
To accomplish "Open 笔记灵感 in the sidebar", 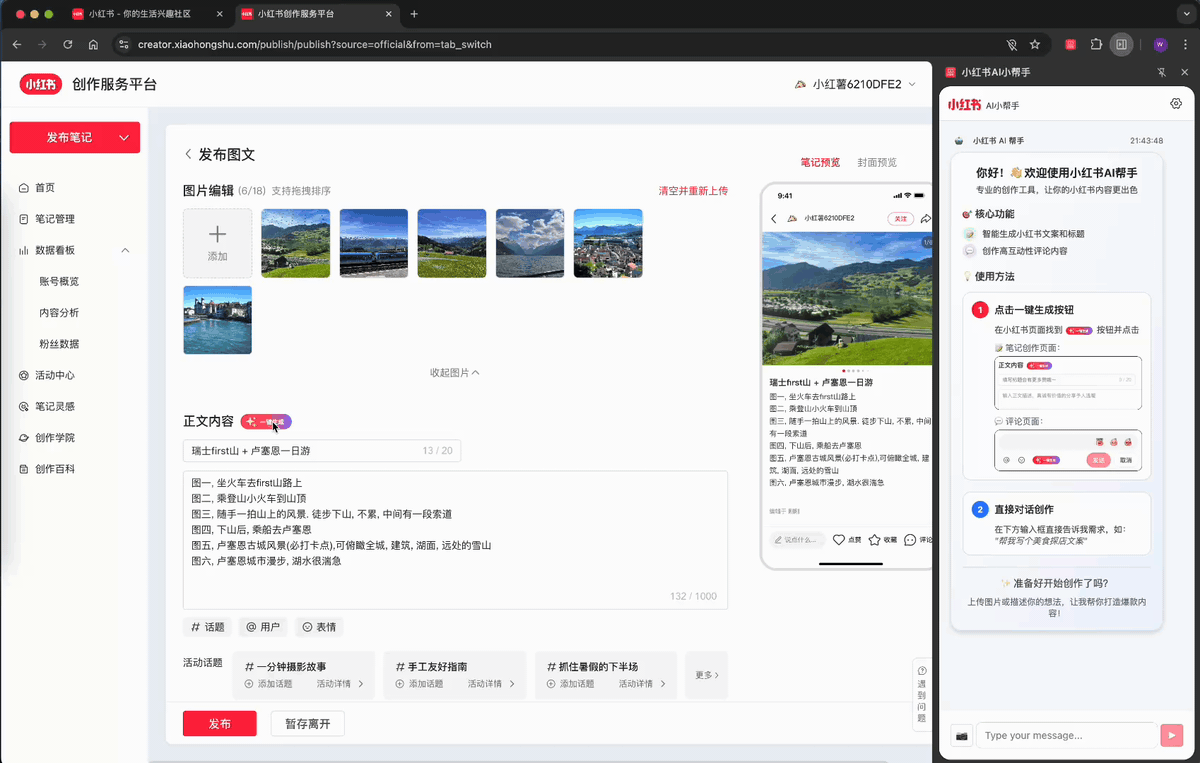I will (x=55, y=407).
